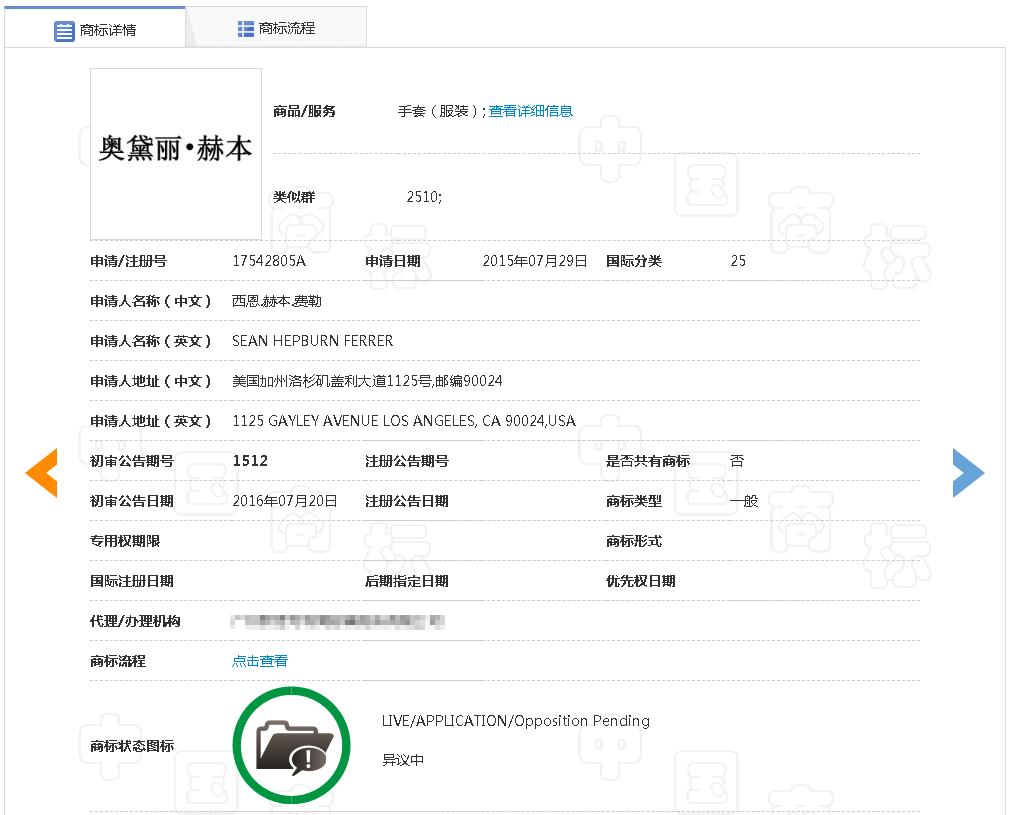Go to previous trademark with orange arrow

tap(42, 472)
